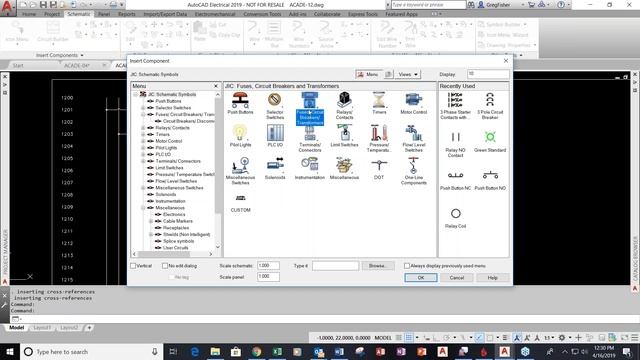The image size is (640, 360).
Task: Expand Relays/Contacts tree node
Action: pyautogui.click(x=143, y=128)
